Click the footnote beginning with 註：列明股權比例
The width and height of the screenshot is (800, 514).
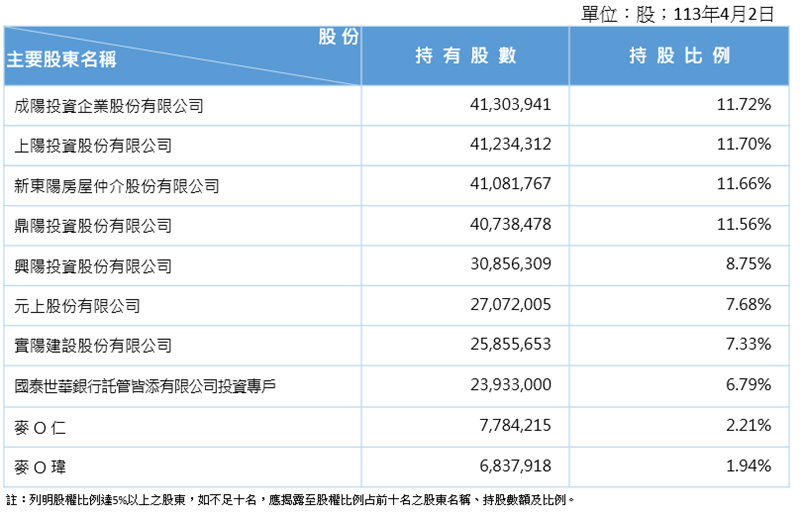pyautogui.click(x=290, y=500)
